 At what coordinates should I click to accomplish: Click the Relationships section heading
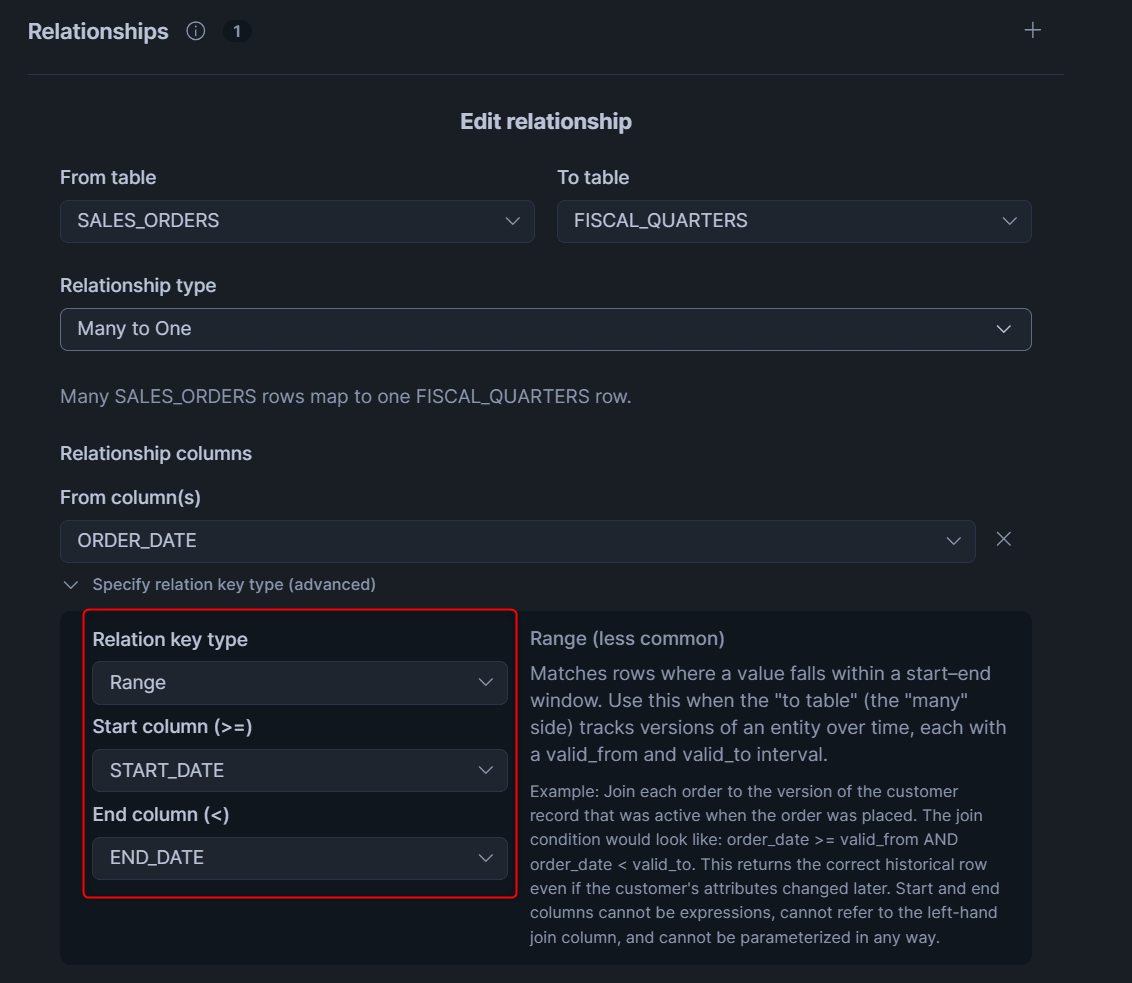click(x=98, y=31)
